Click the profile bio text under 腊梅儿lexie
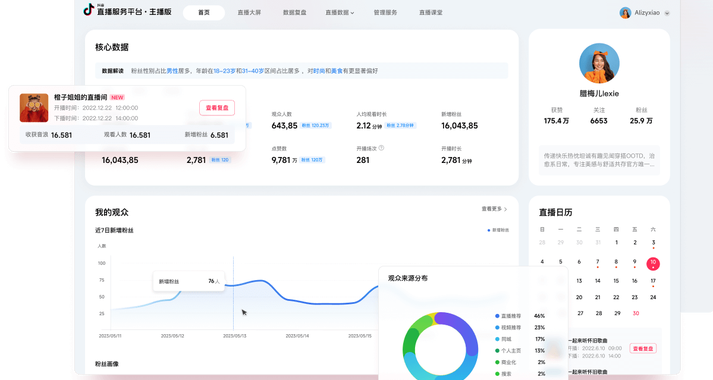The width and height of the screenshot is (713, 380). pyautogui.click(x=599, y=160)
